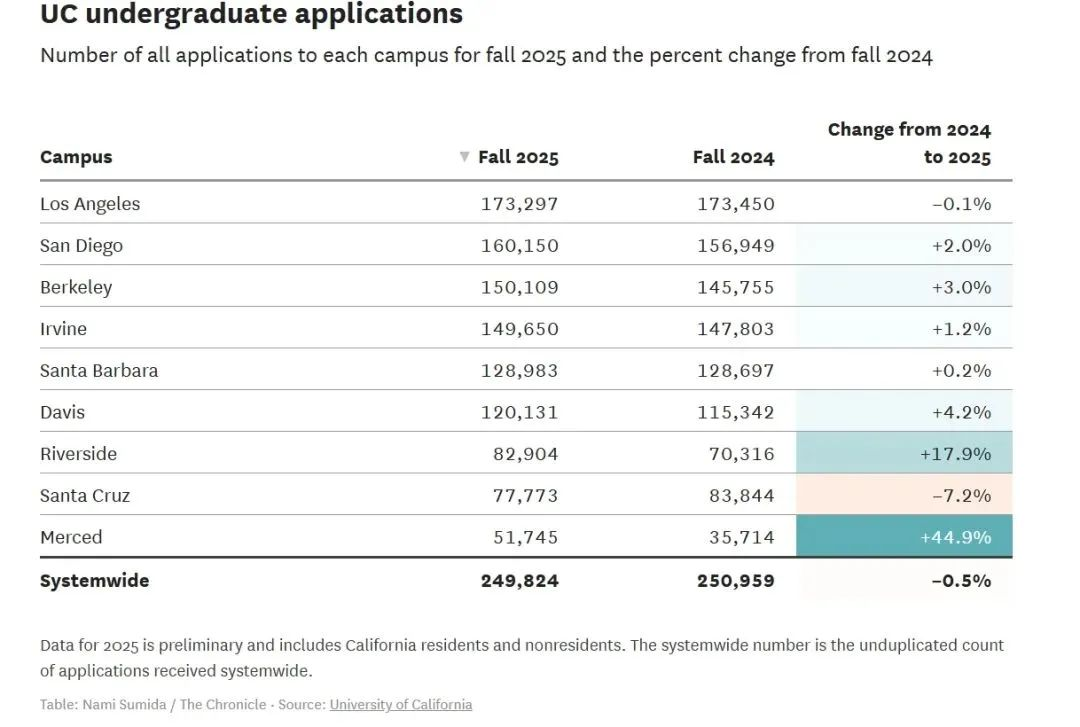Image resolution: width=1080 pixels, height=727 pixels.
Task: Sort by the Fall 2024 column header
Action: [734, 157]
